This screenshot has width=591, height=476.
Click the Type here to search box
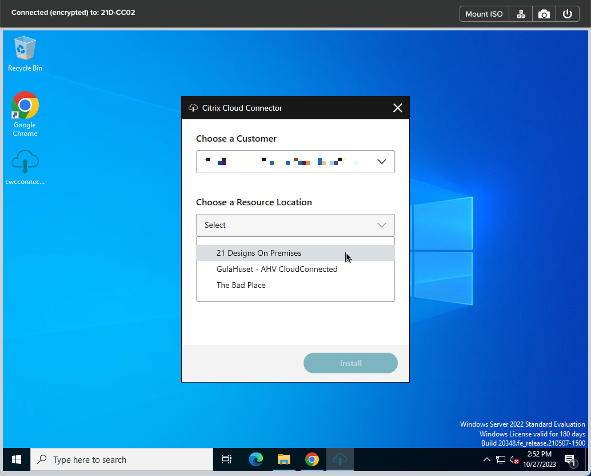tap(121, 459)
